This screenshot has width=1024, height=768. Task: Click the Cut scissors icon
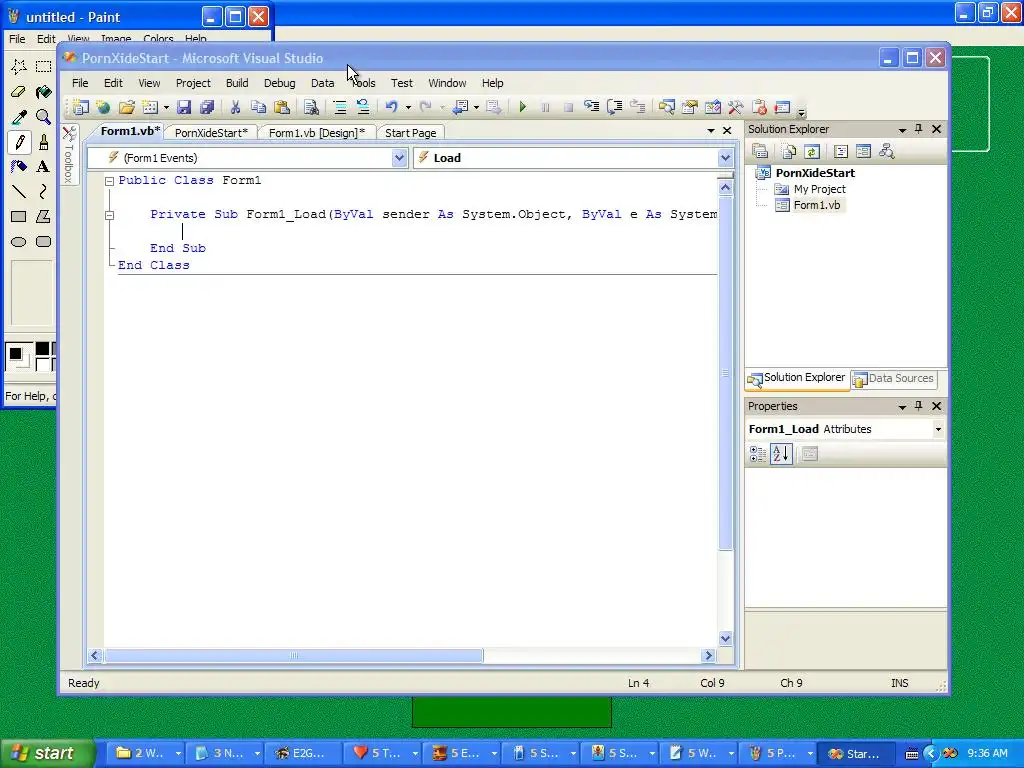click(x=235, y=107)
